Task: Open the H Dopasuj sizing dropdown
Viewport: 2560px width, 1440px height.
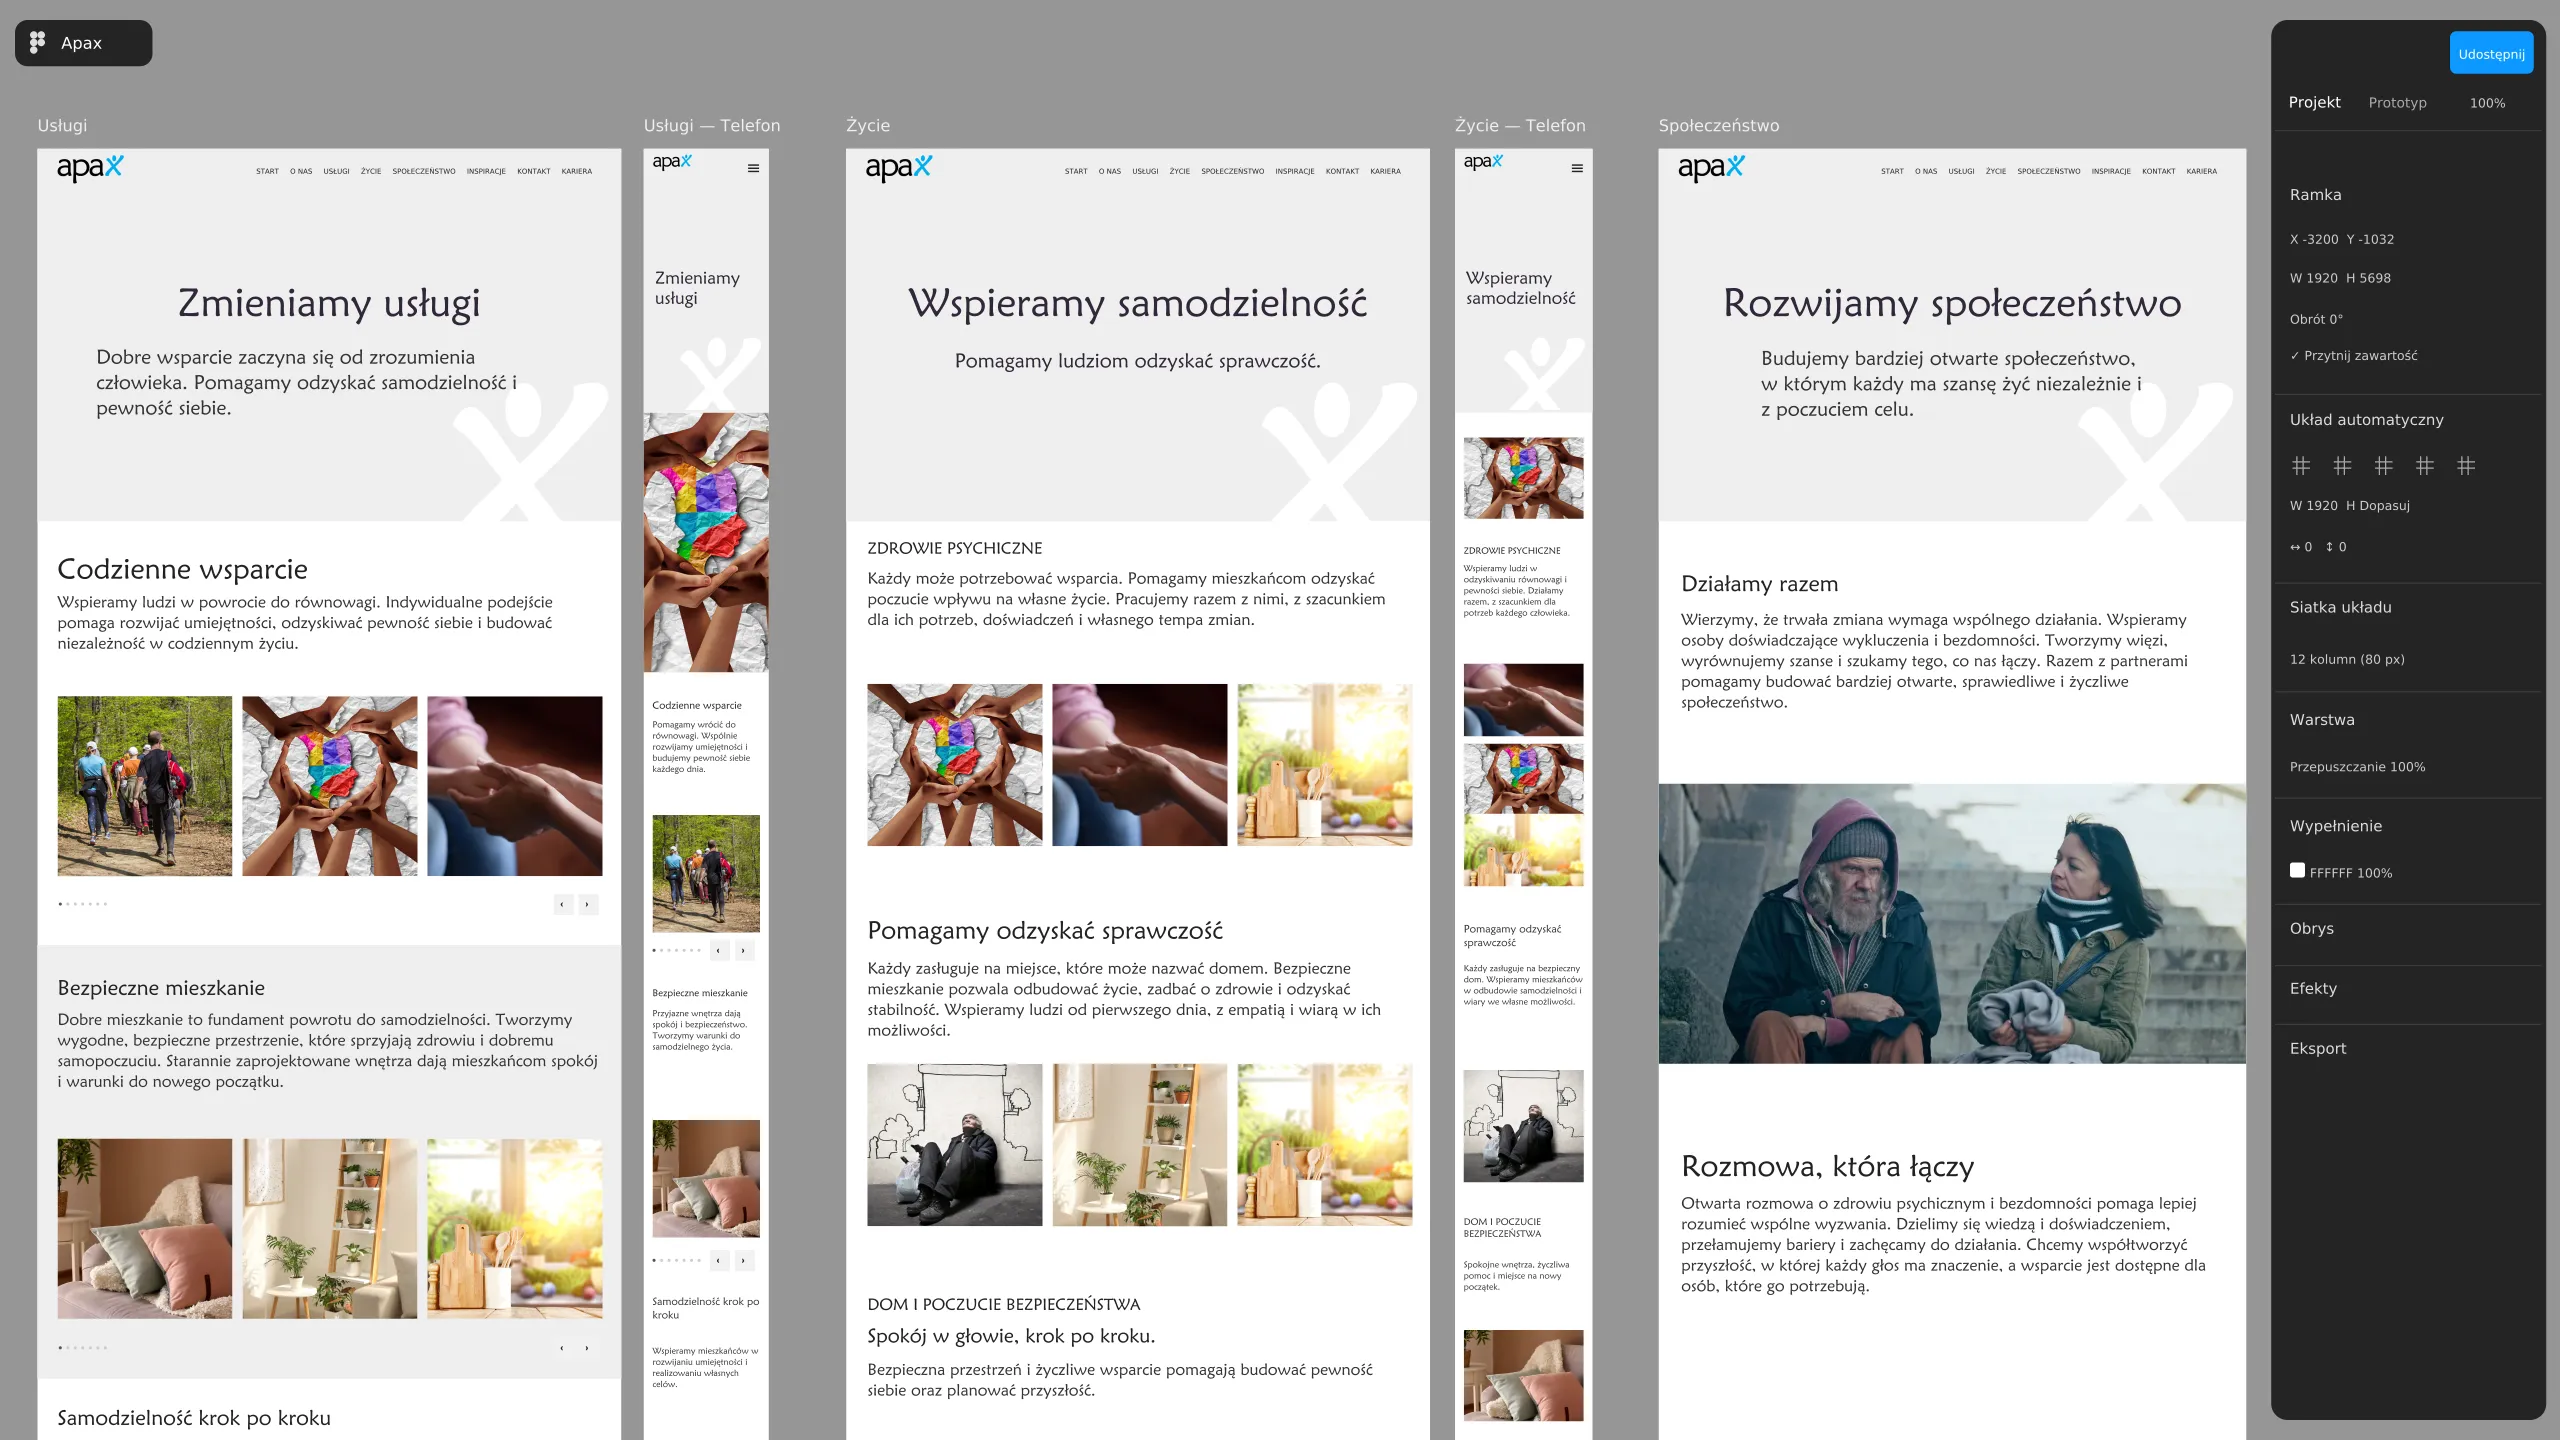Action: tap(2378, 506)
